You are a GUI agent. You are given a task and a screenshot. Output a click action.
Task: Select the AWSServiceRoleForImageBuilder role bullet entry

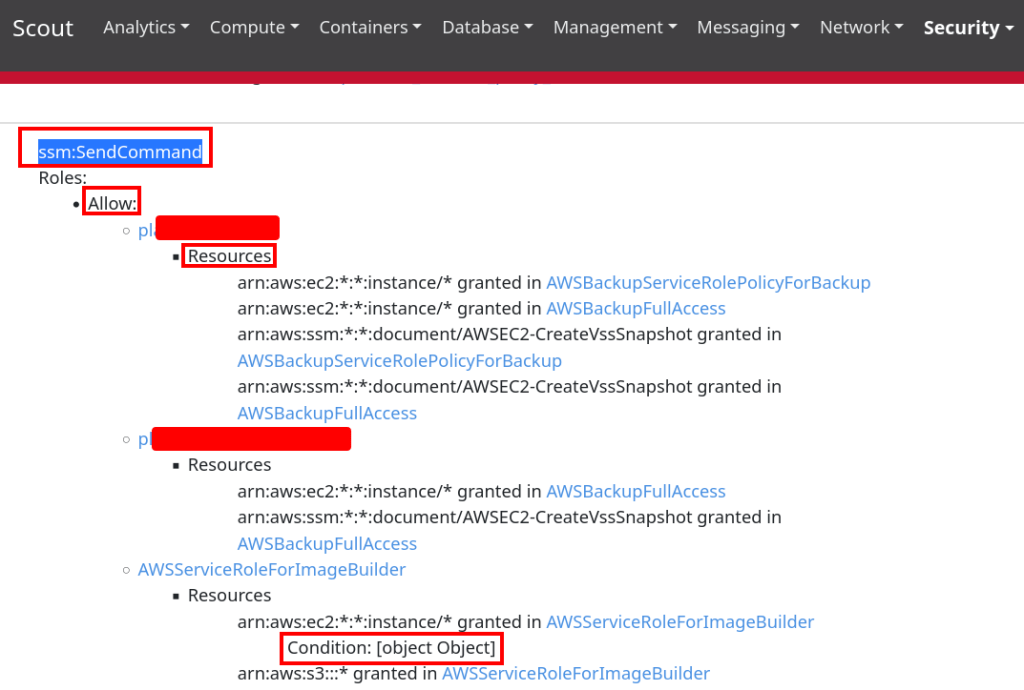click(271, 570)
